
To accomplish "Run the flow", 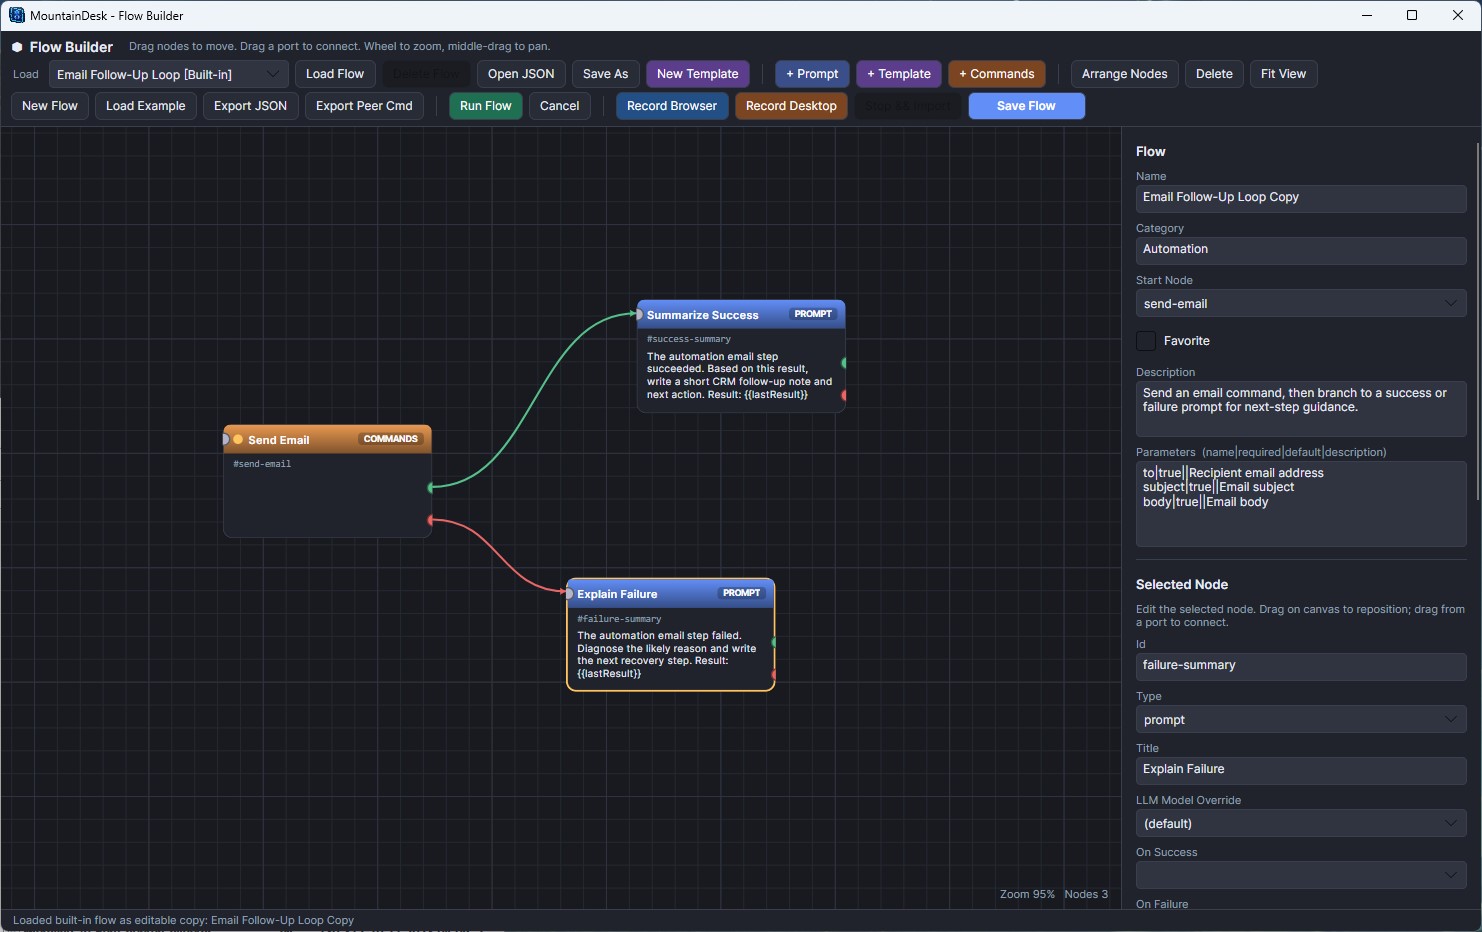I will tap(485, 106).
